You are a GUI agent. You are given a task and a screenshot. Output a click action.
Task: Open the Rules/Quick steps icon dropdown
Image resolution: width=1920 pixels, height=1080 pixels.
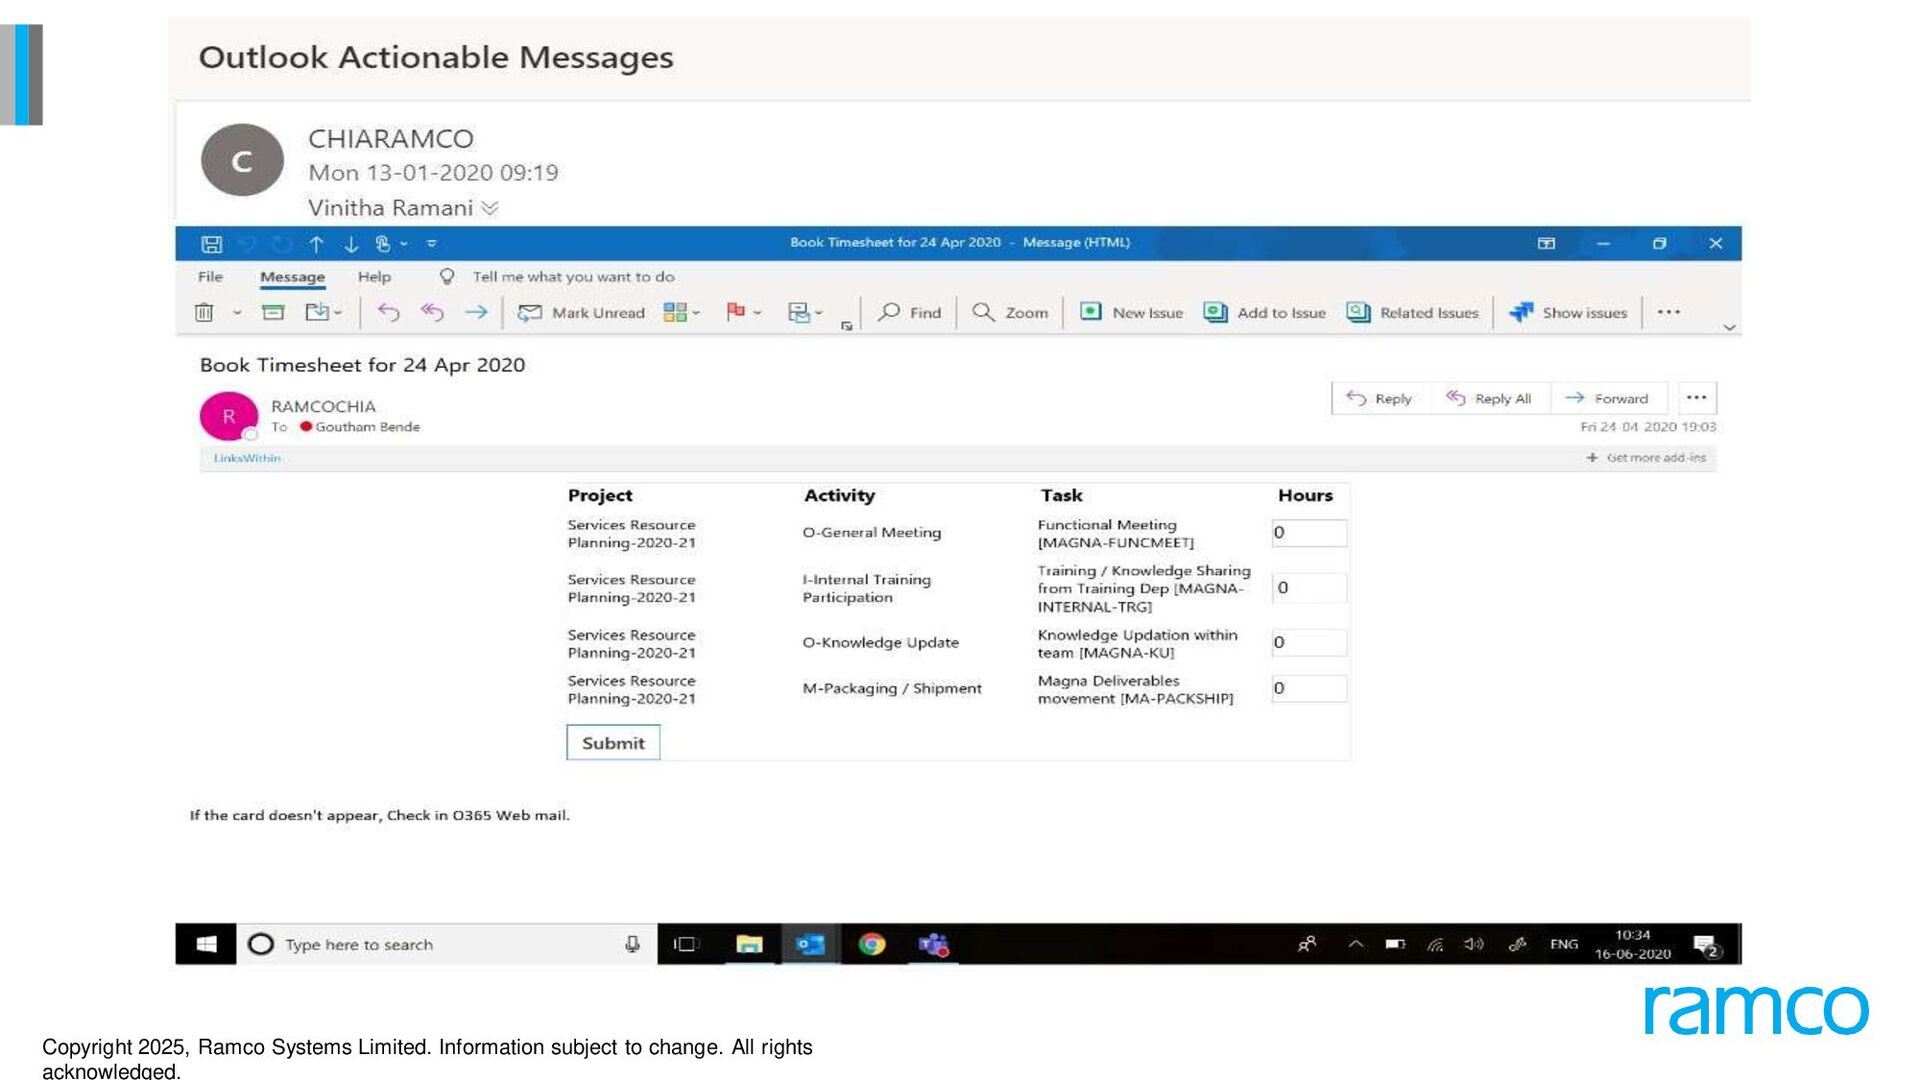(805, 313)
